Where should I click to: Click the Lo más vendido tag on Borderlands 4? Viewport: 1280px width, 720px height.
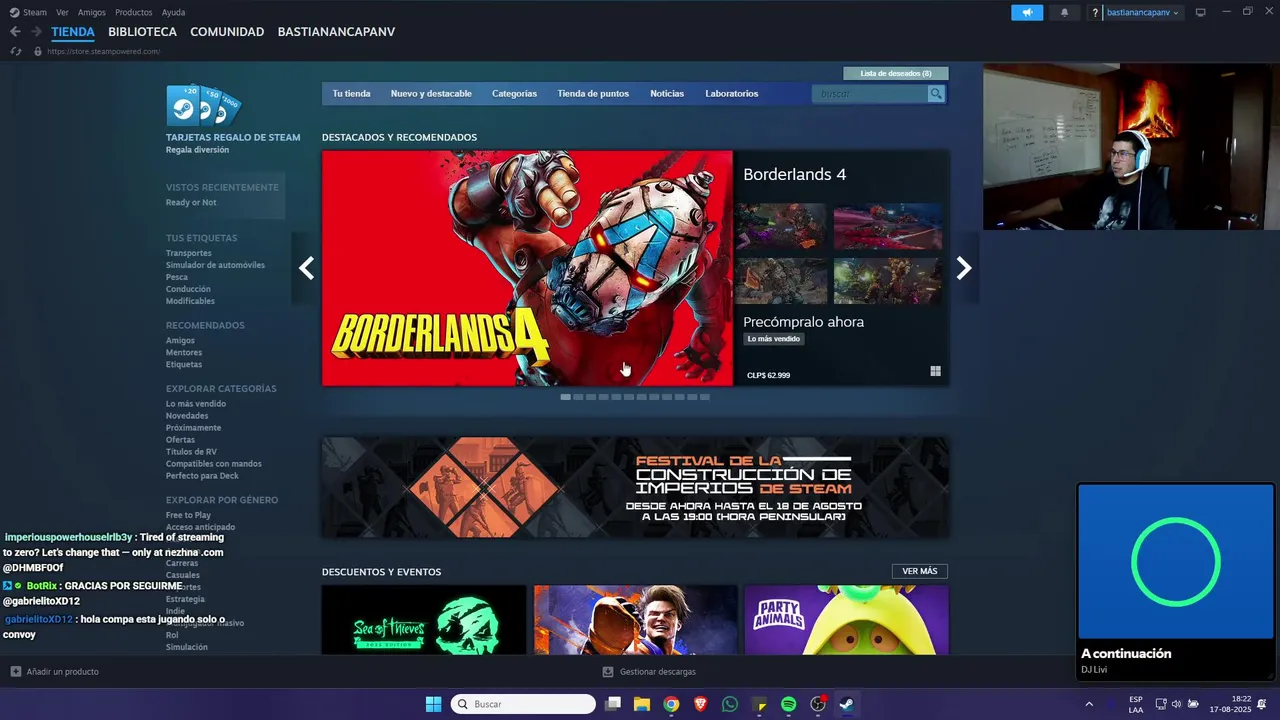point(774,339)
